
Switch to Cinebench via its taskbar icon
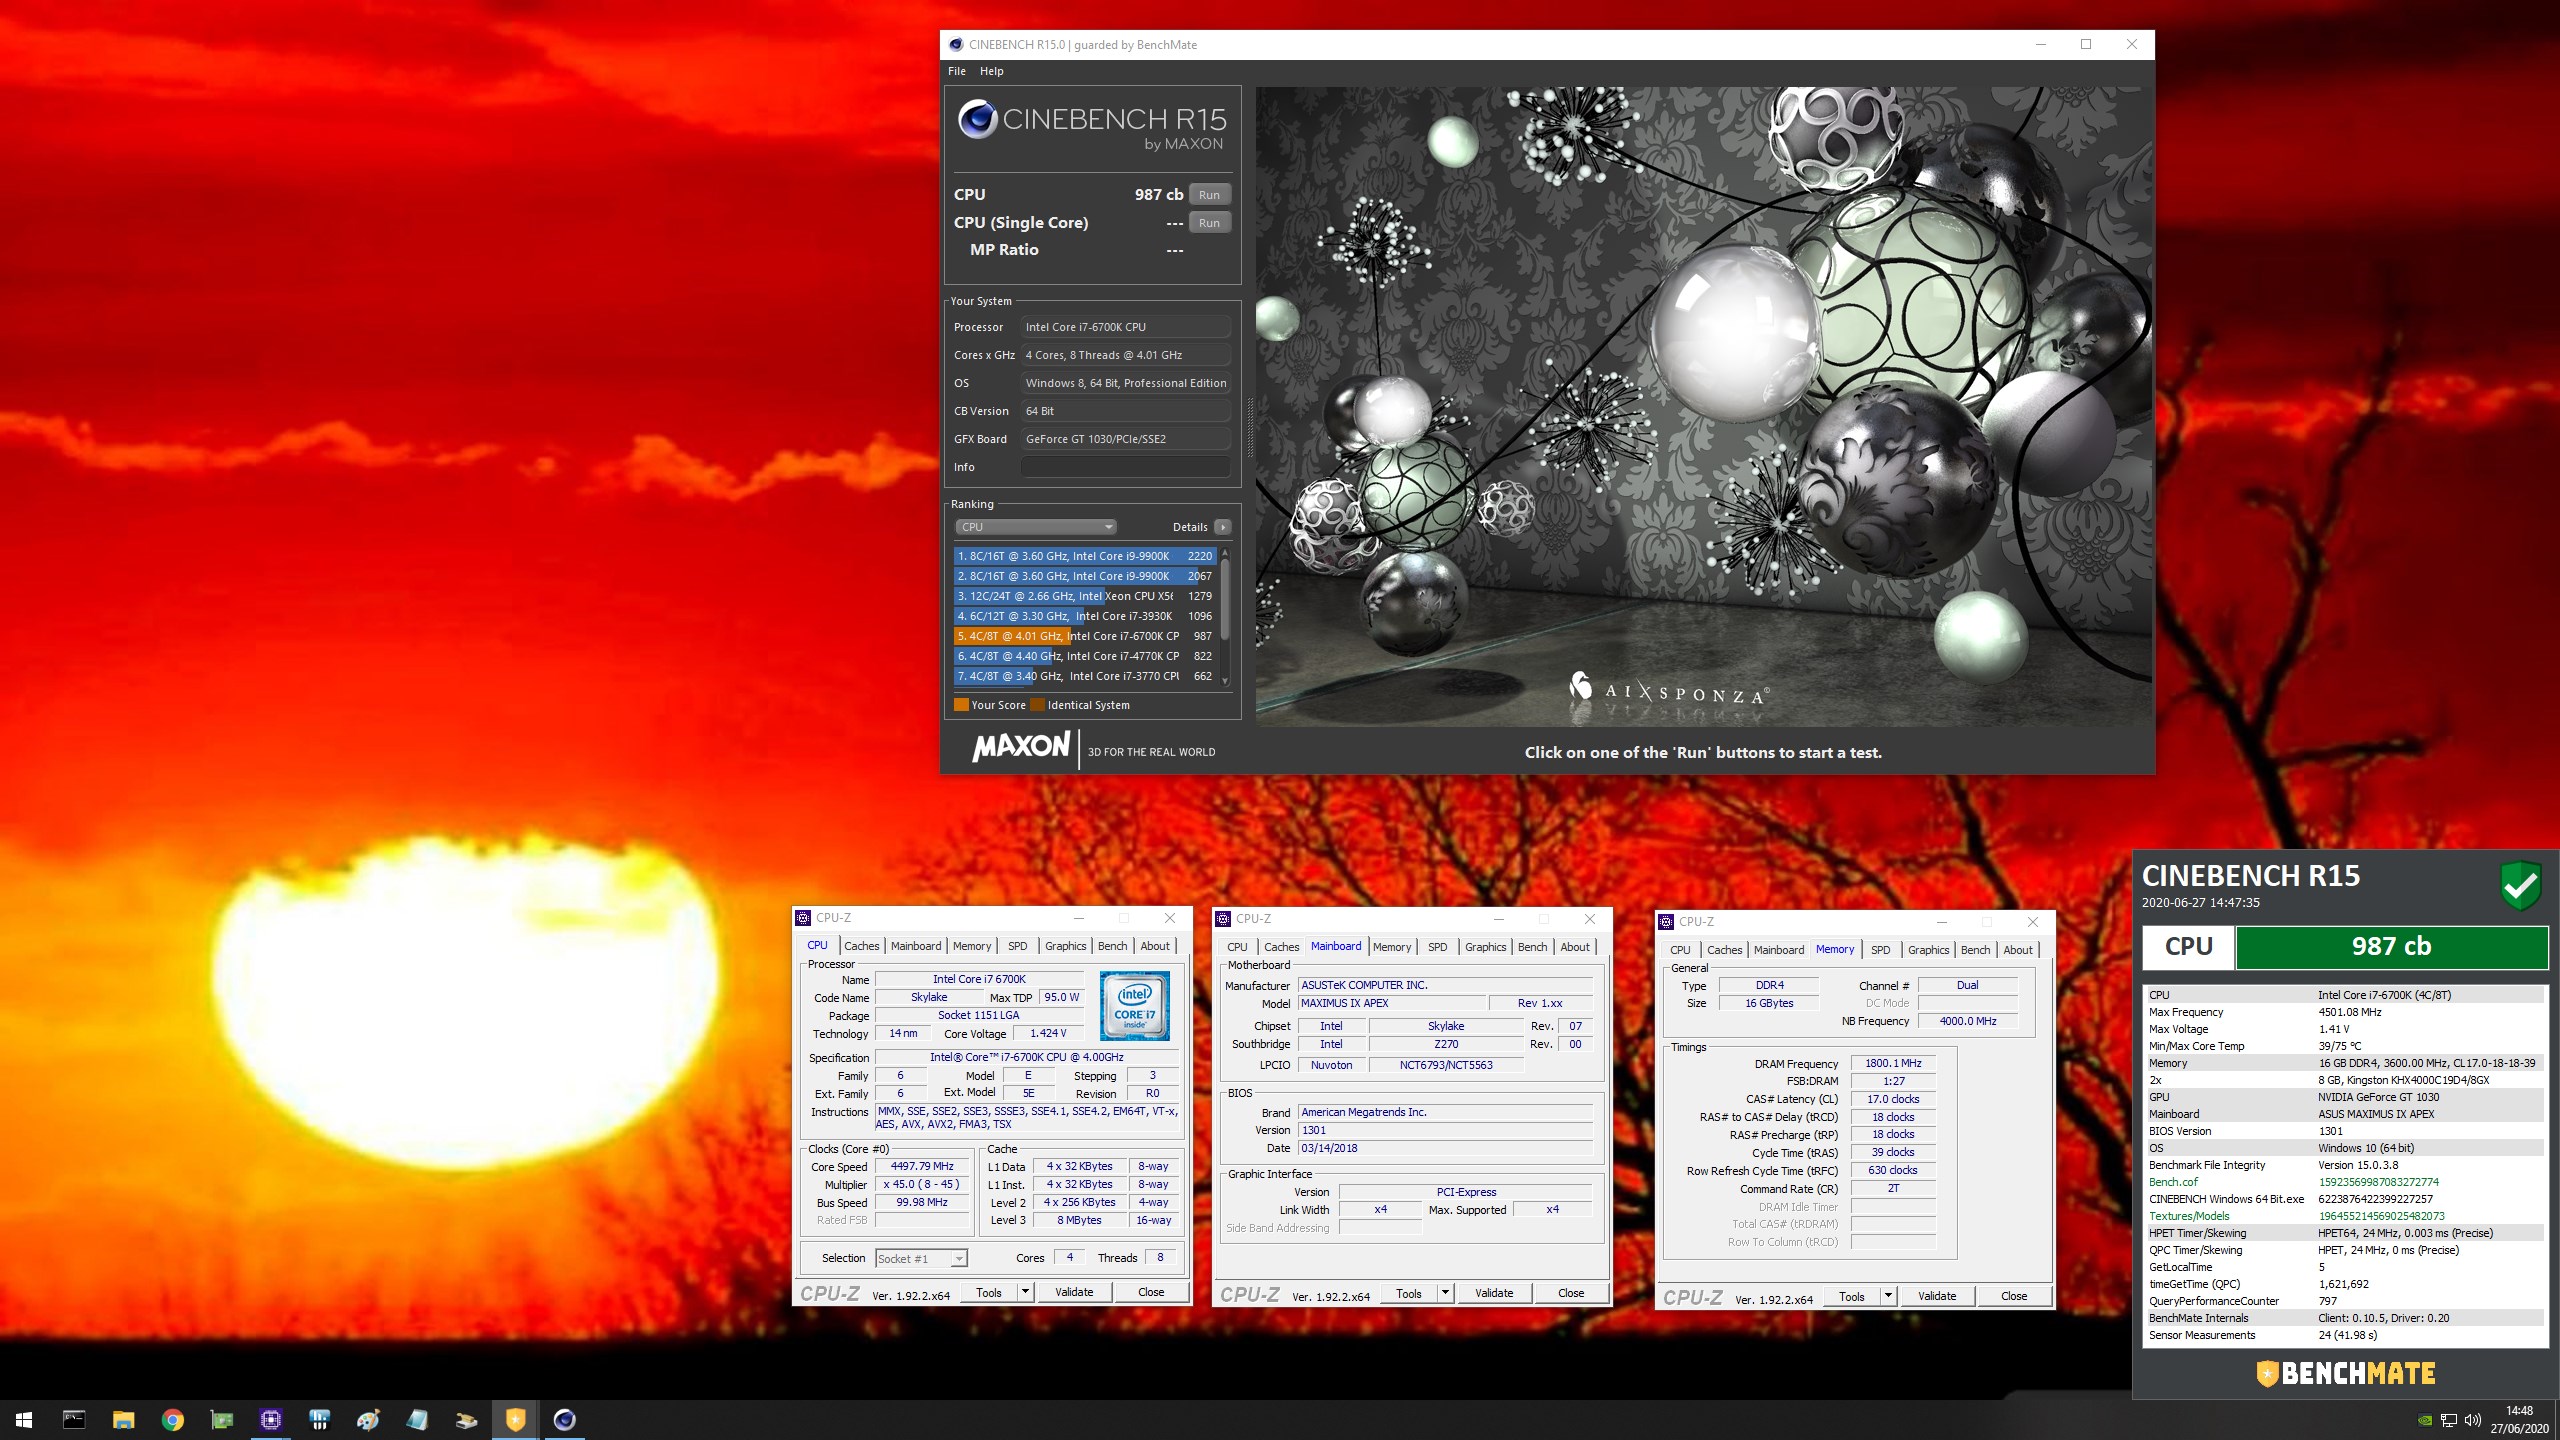pos(564,1419)
